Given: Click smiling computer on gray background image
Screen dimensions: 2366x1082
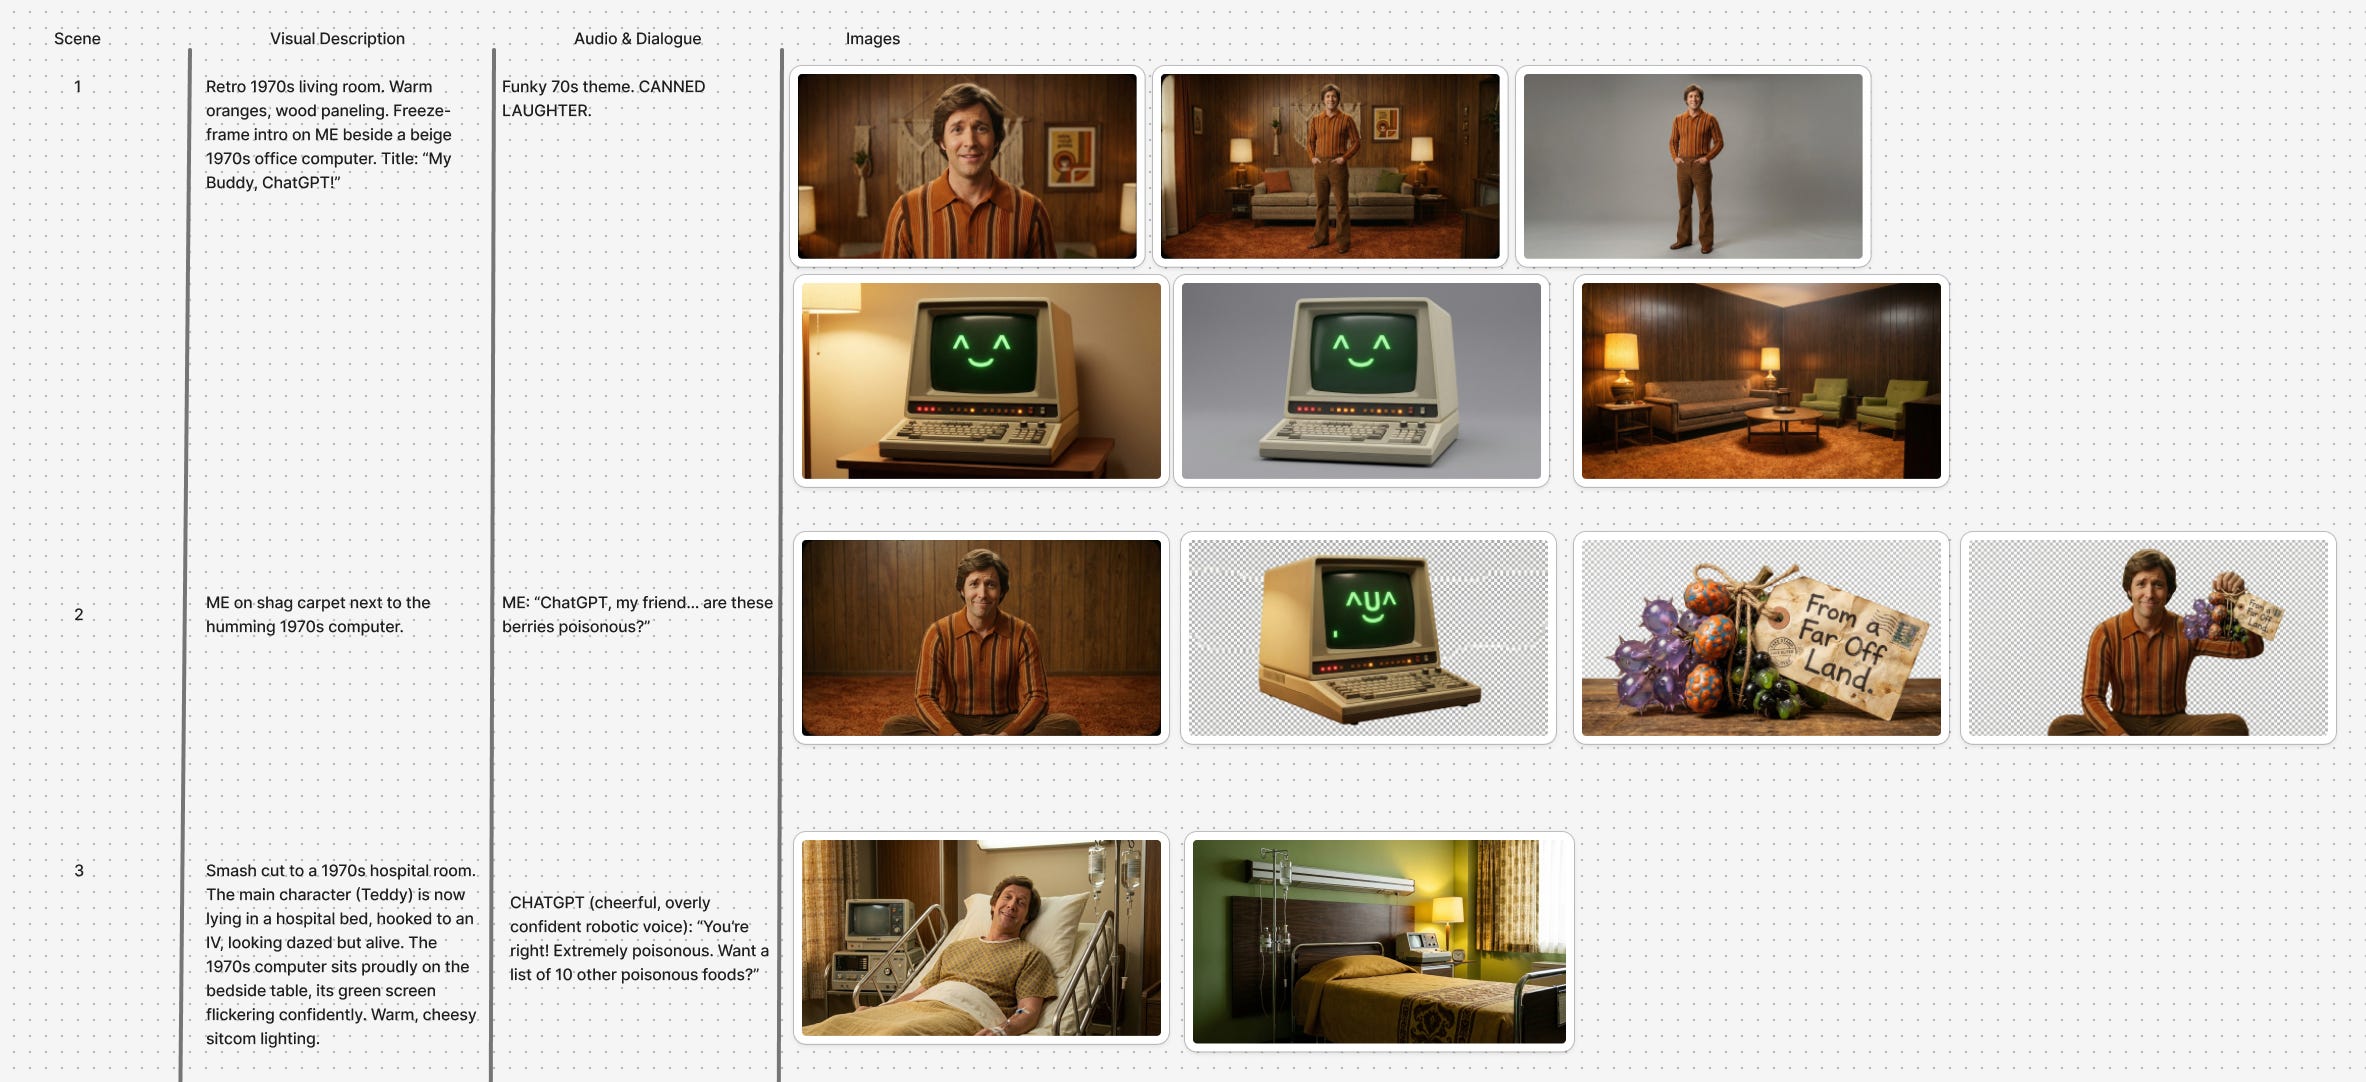Looking at the screenshot, I should [x=1360, y=380].
